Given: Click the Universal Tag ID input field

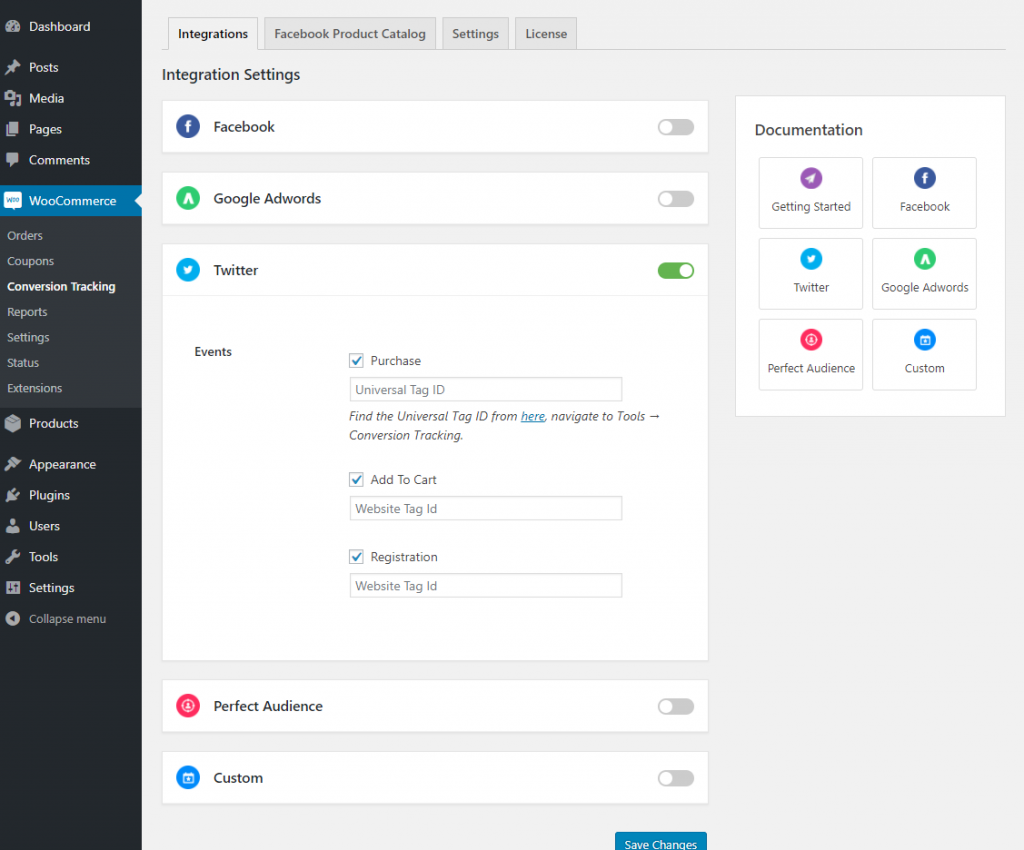Looking at the screenshot, I should click(485, 389).
